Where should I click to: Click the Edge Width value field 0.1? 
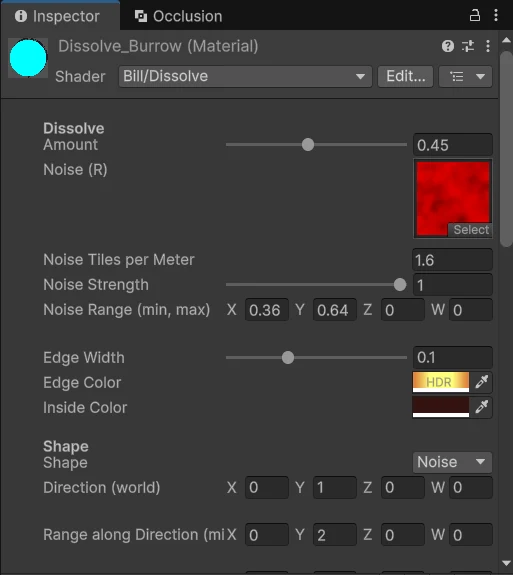pos(452,357)
